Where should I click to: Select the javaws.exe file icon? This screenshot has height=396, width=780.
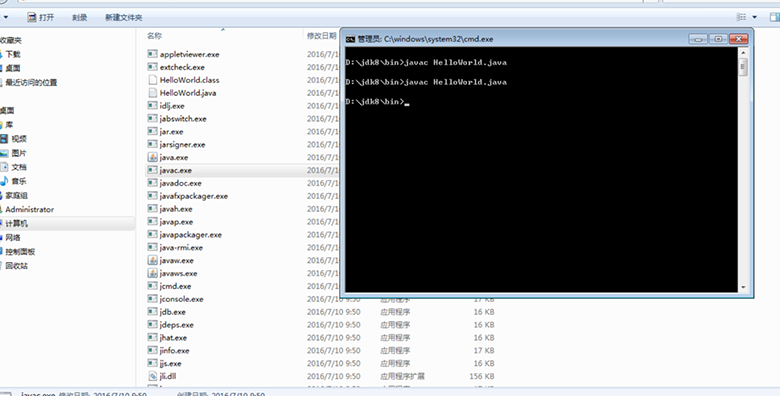click(152, 273)
